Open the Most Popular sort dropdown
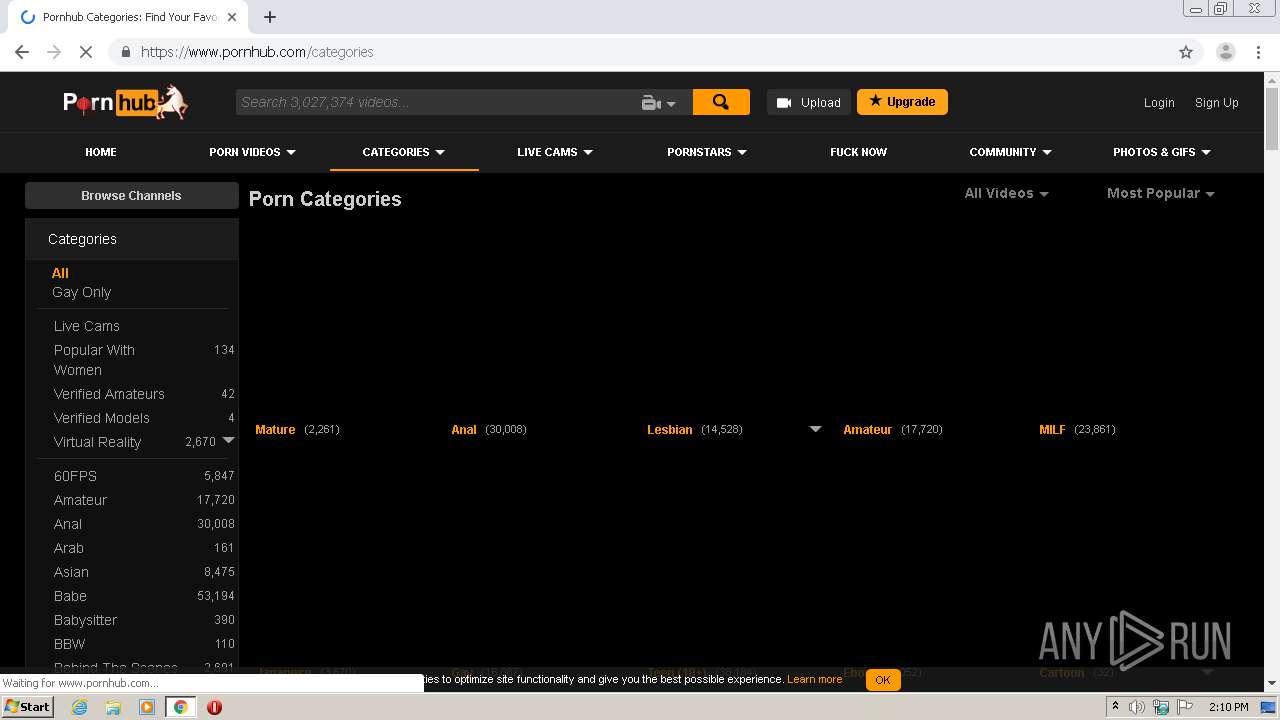This screenshot has width=1280, height=720. coord(1160,193)
